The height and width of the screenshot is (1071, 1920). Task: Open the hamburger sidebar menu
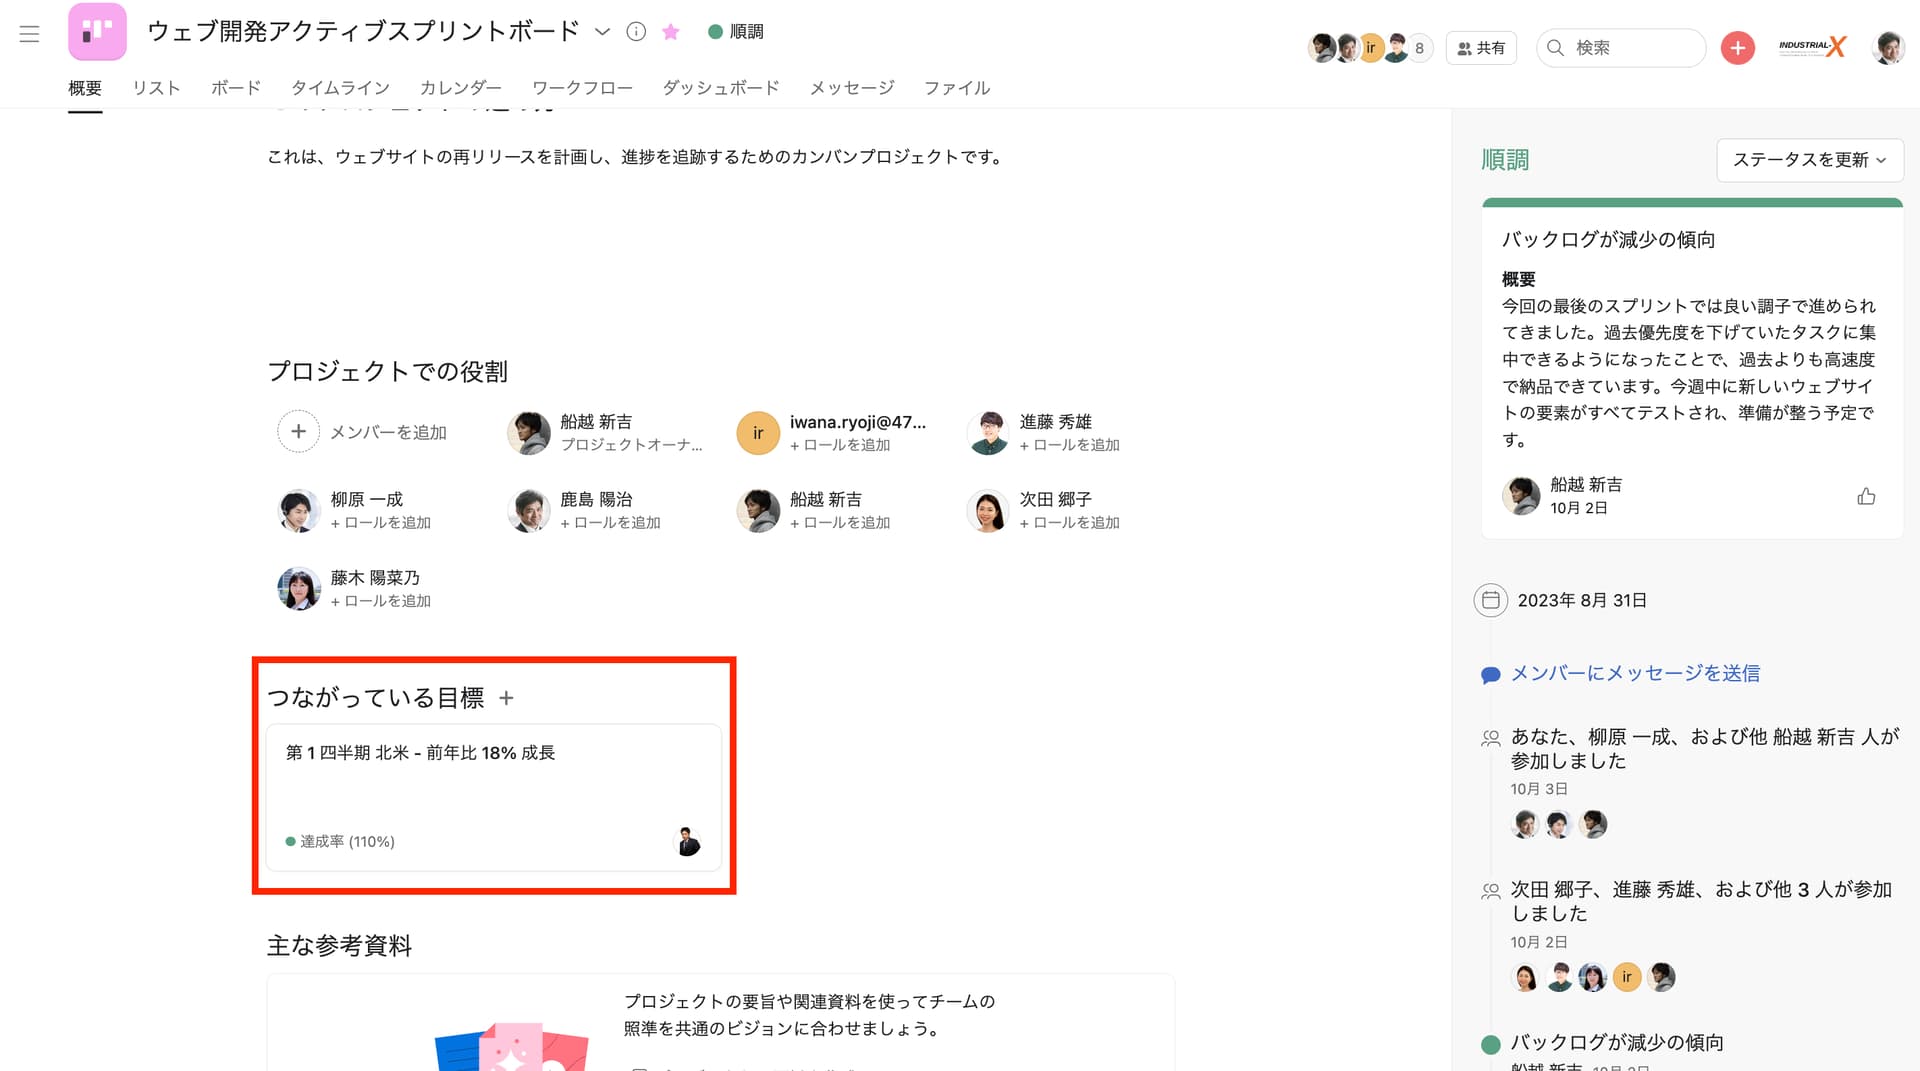click(x=30, y=34)
